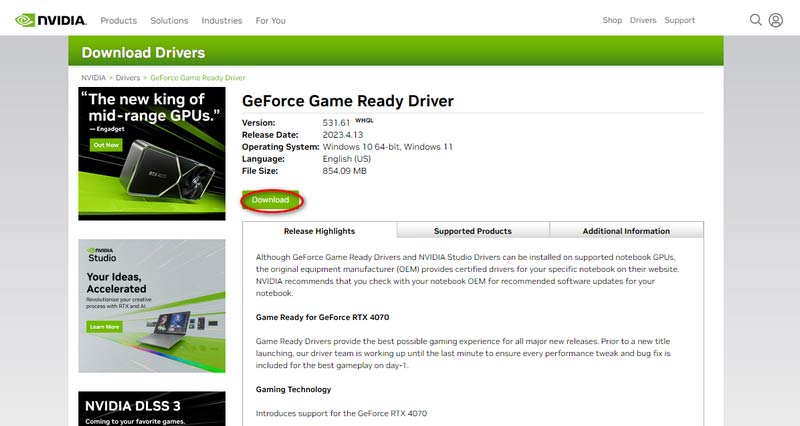This screenshot has width=800, height=426.
Task: Click the version number 531.61
Action: pyautogui.click(x=336, y=123)
